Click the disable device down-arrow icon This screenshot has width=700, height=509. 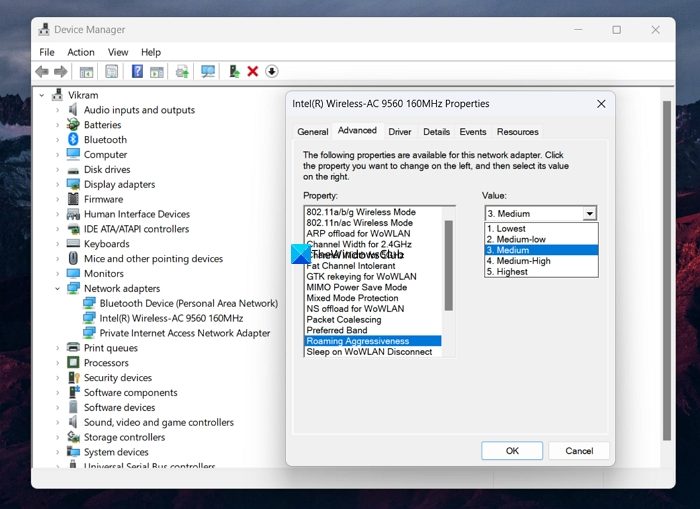pyautogui.click(x=271, y=72)
